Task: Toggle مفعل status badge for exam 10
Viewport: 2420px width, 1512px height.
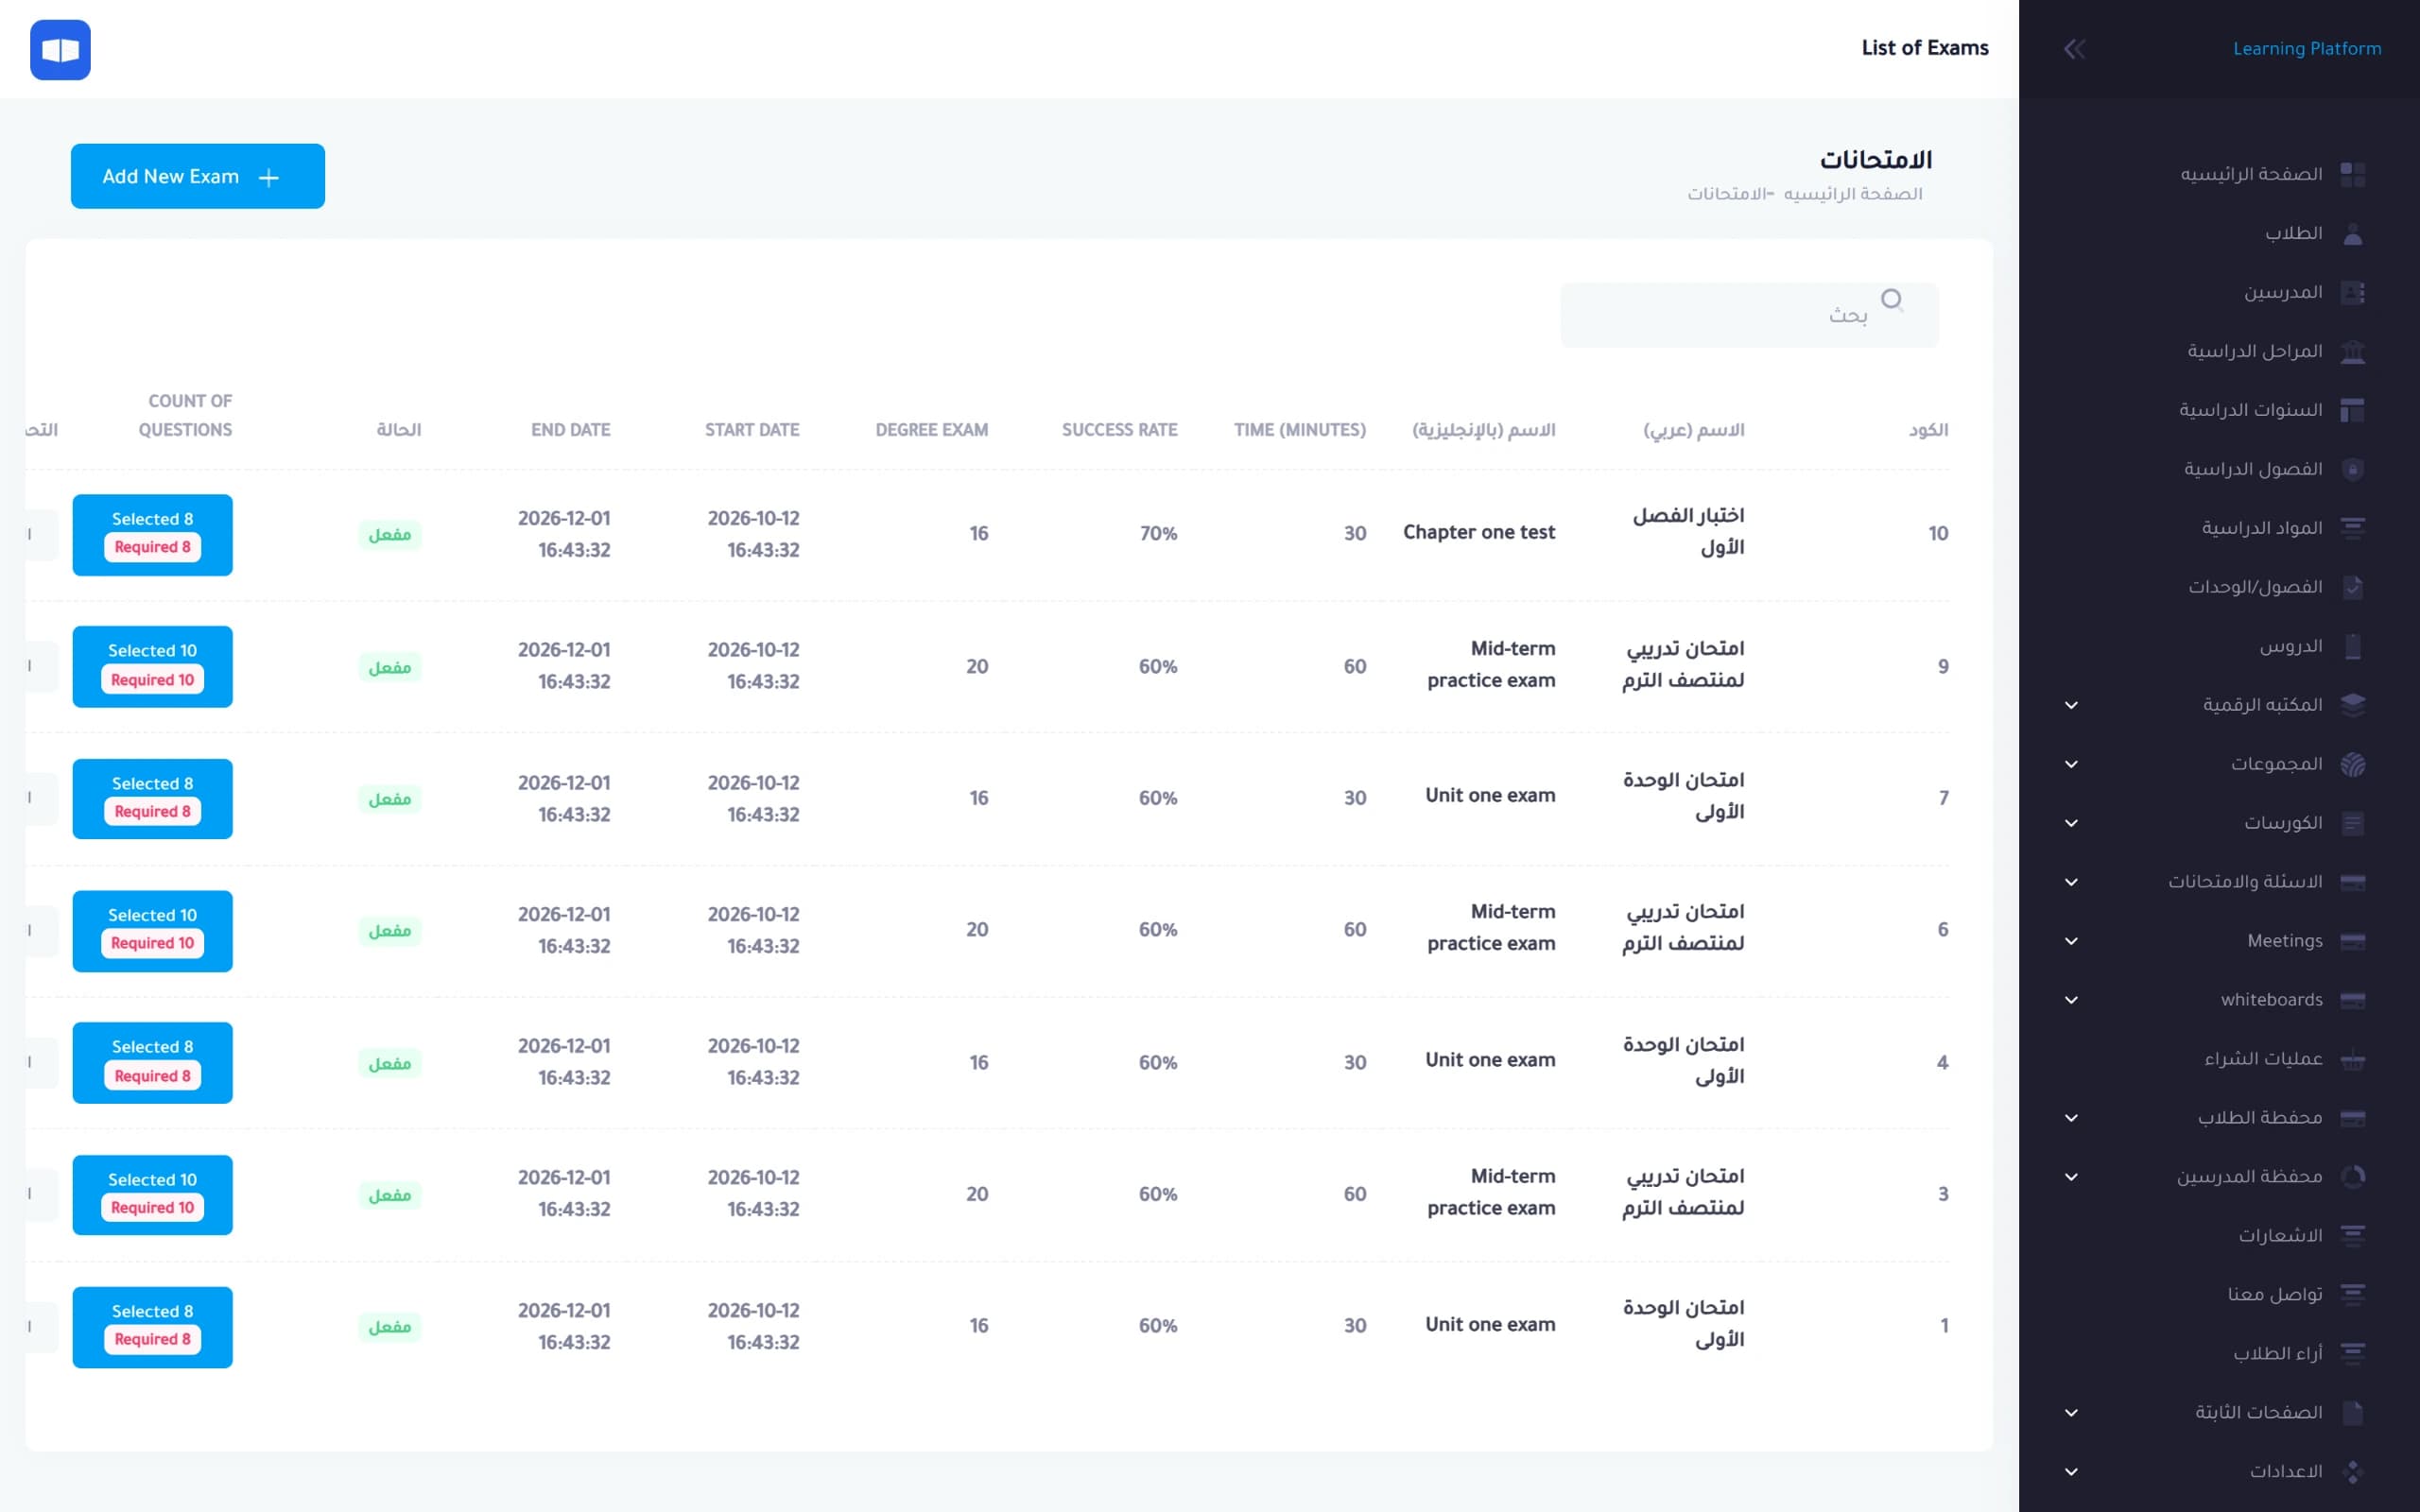Action: click(390, 535)
